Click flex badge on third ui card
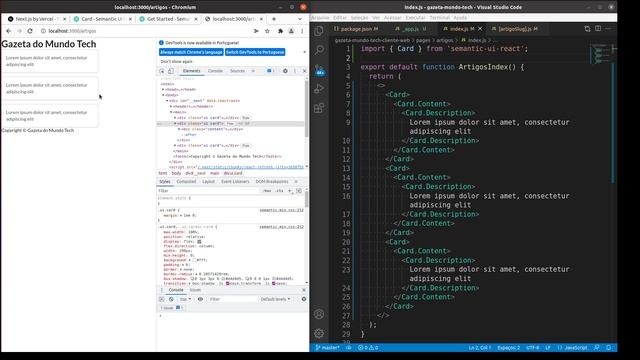 pyautogui.click(x=246, y=145)
